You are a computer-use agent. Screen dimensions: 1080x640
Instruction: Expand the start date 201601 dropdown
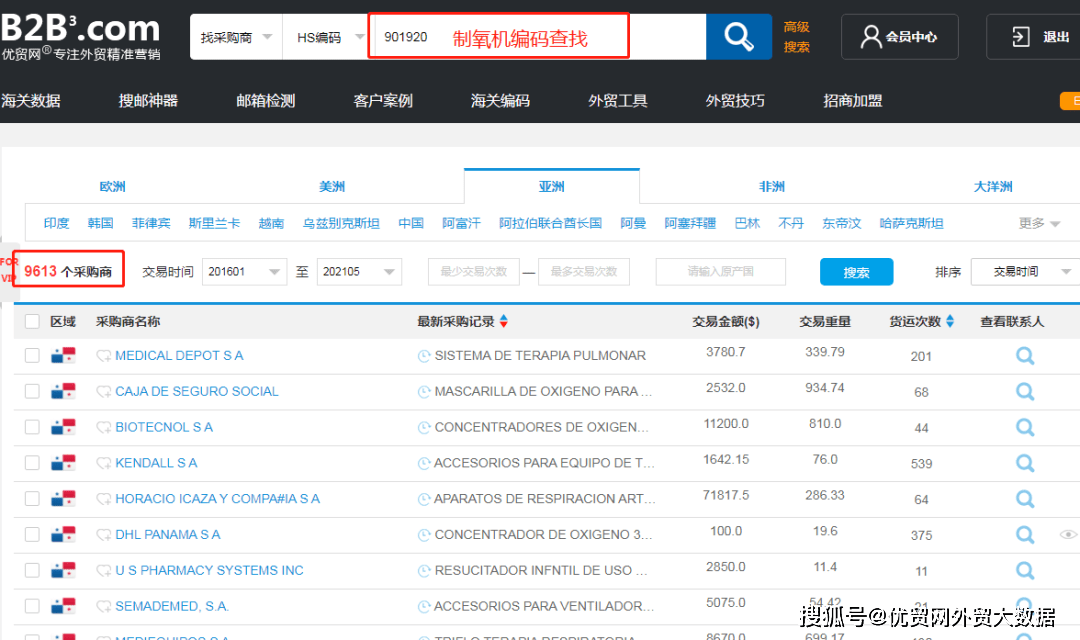pos(244,271)
